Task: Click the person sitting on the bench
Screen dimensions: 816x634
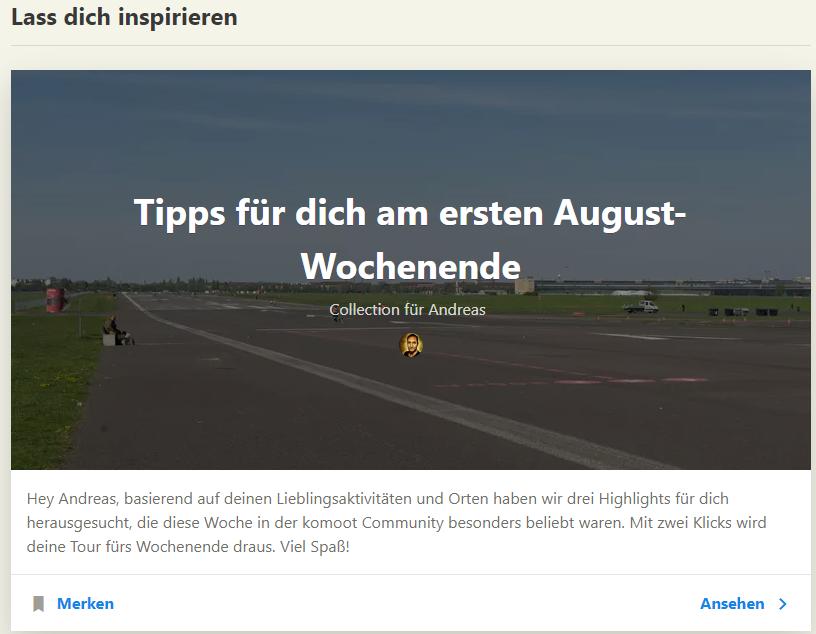Action: 116,331
